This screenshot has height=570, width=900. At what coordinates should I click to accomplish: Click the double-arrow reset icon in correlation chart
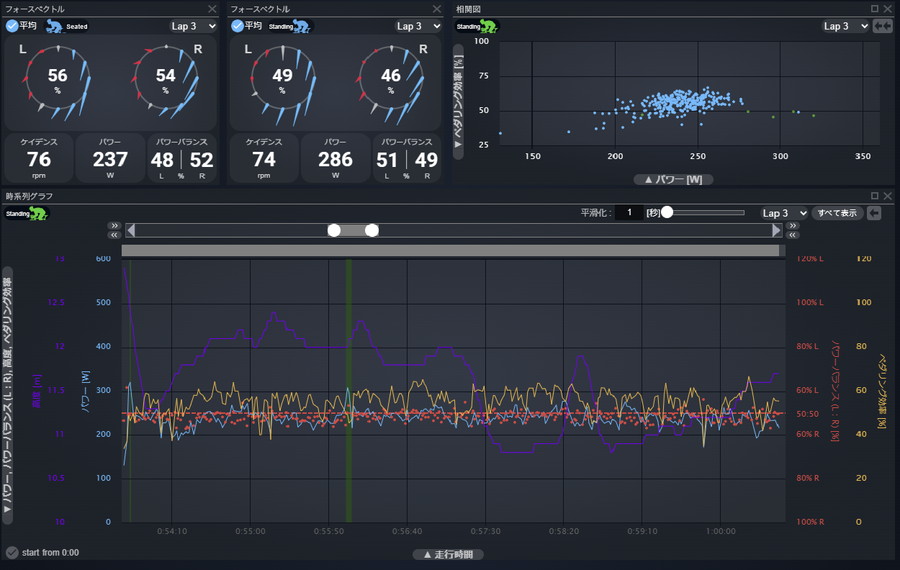tap(883, 26)
